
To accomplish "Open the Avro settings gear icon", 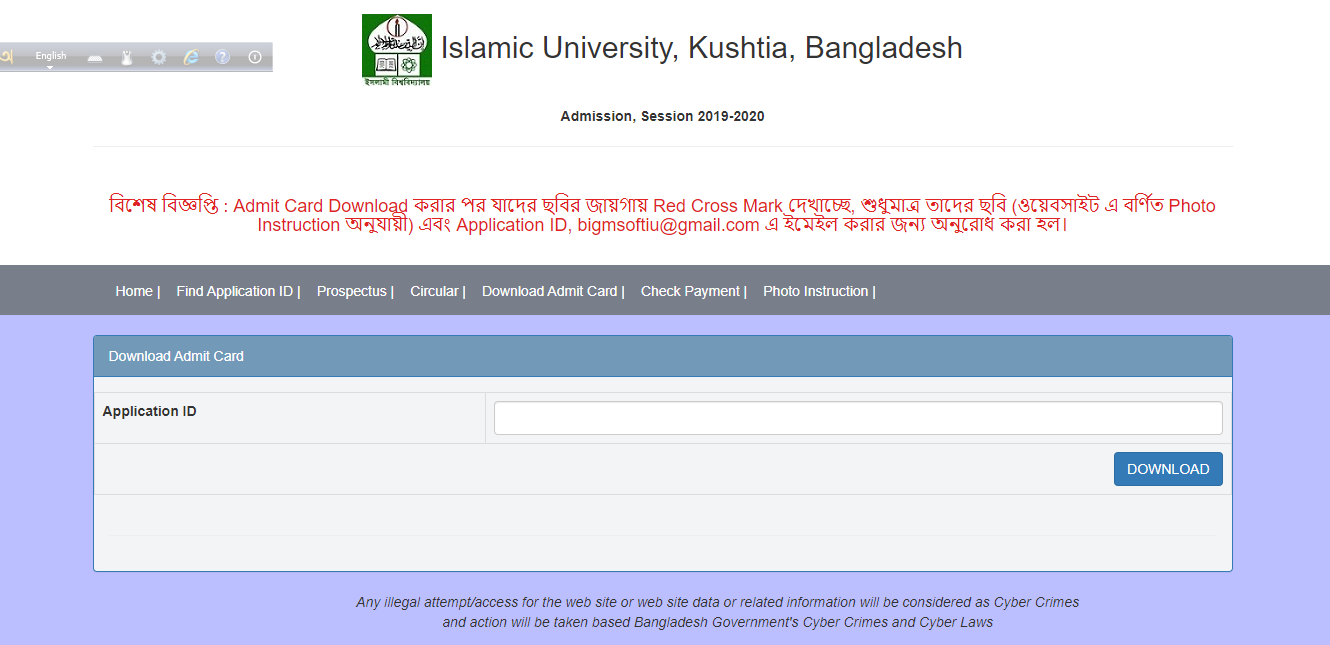I will tap(158, 57).
